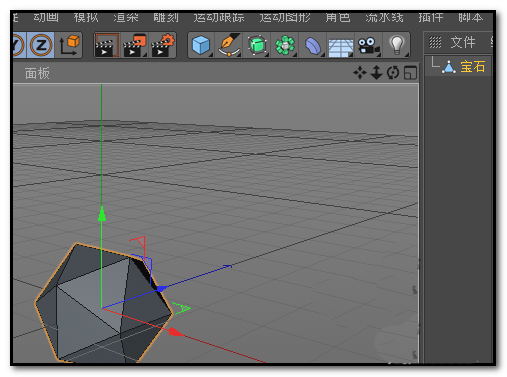Click the blue Z-axis arrow handle
This screenshot has height=377, width=507.
click(162, 288)
